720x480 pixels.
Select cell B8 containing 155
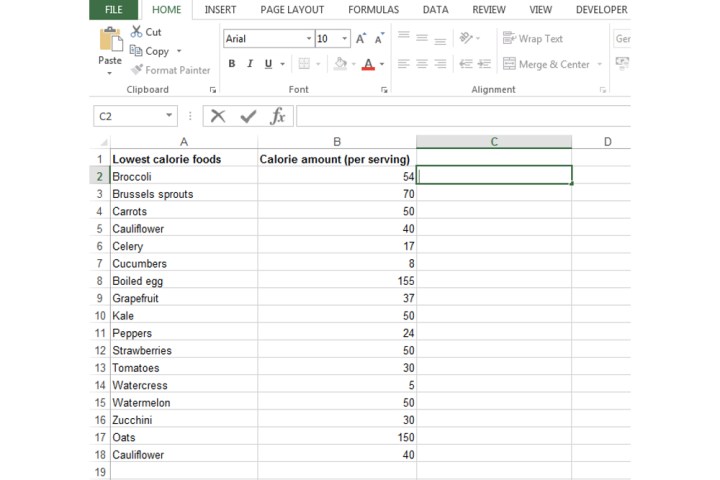(337, 281)
